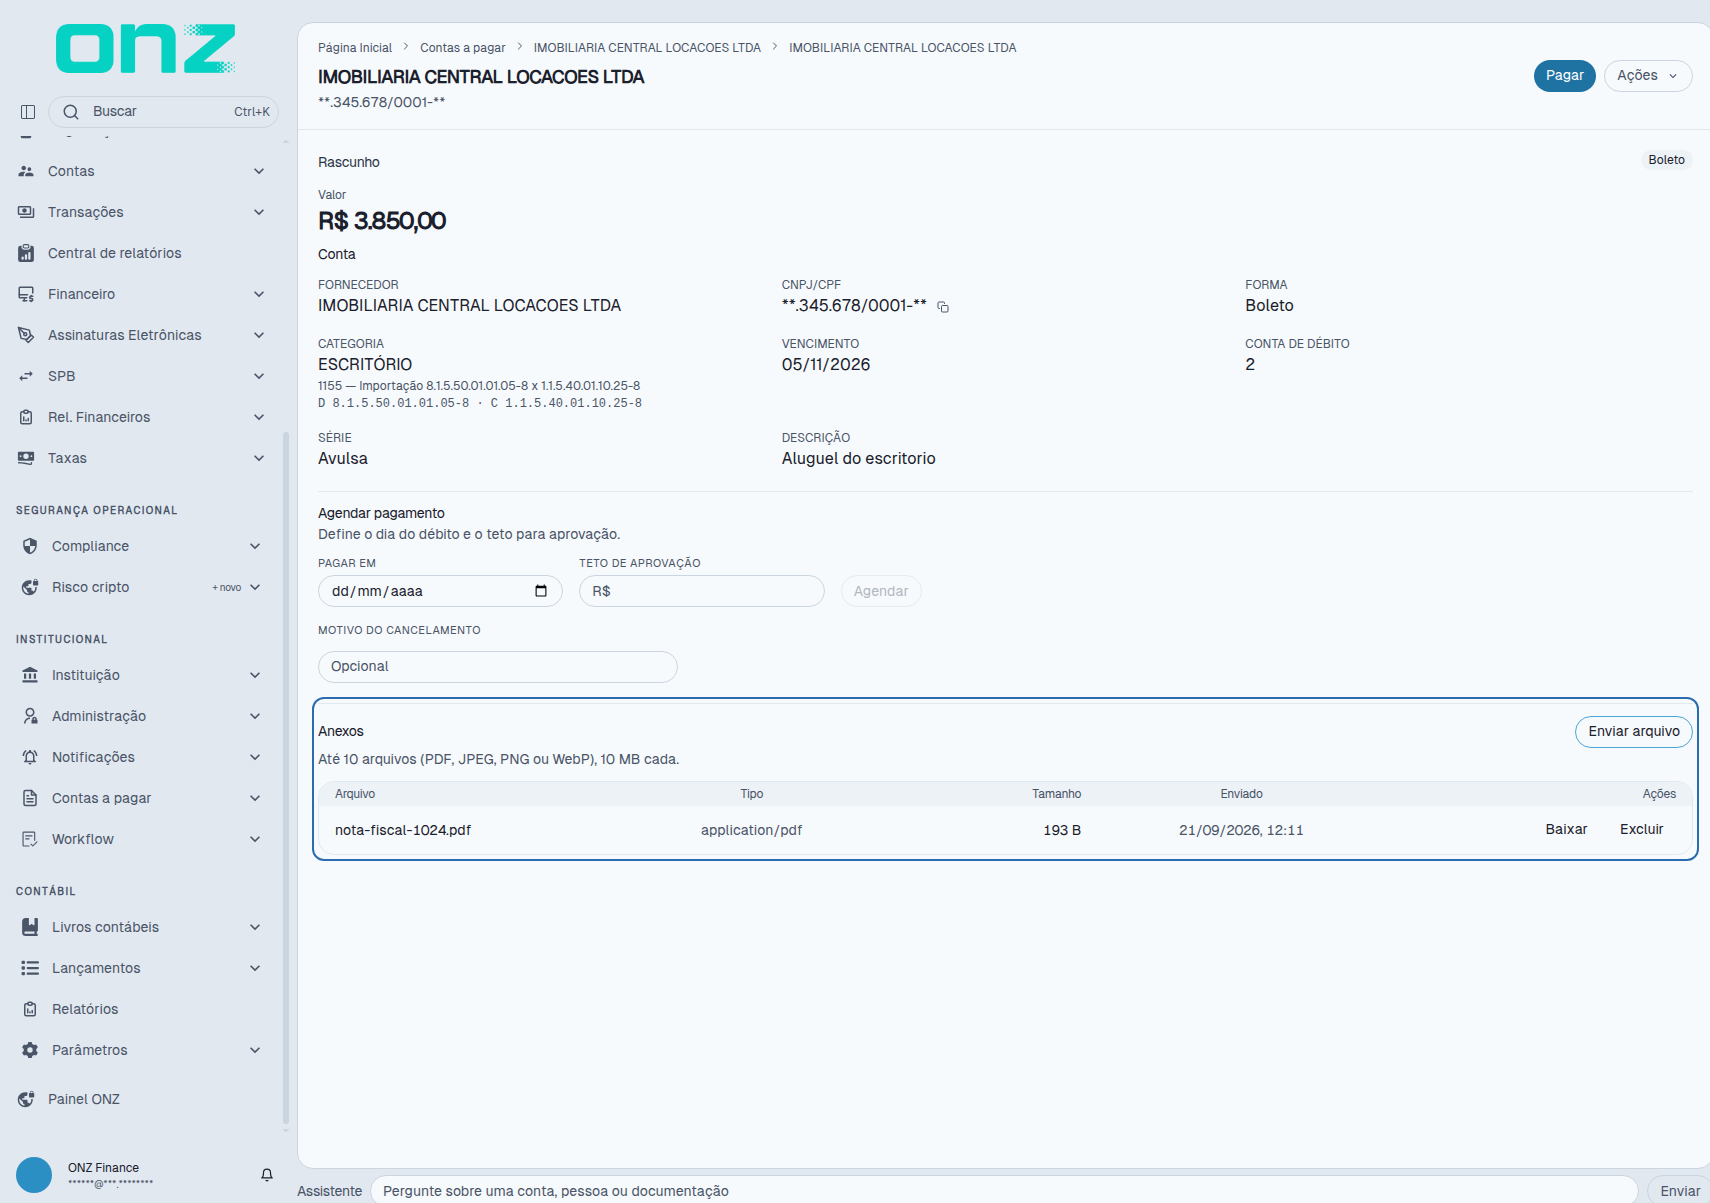Image resolution: width=1710 pixels, height=1203 pixels.
Task: Open sidebar Contas a pagar menu item
Action: coord(141,798)
